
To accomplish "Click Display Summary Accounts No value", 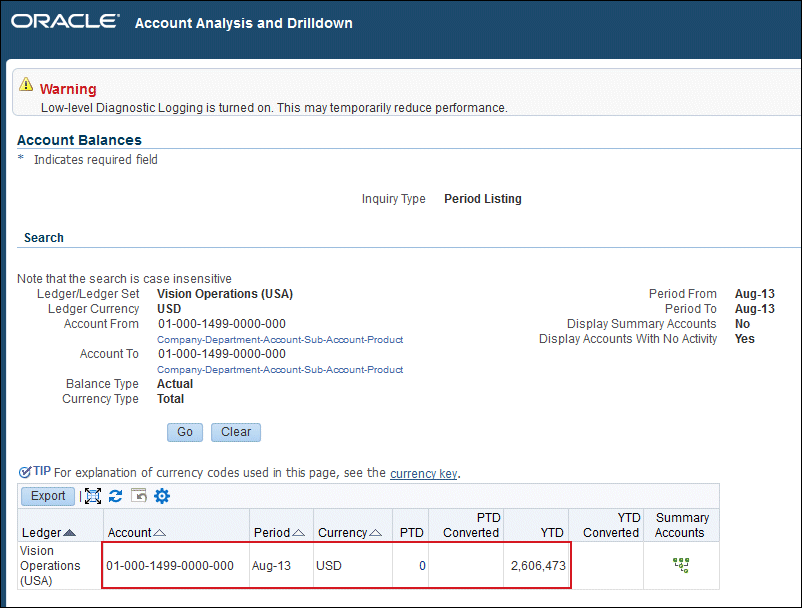I will (x=742, y=324).
